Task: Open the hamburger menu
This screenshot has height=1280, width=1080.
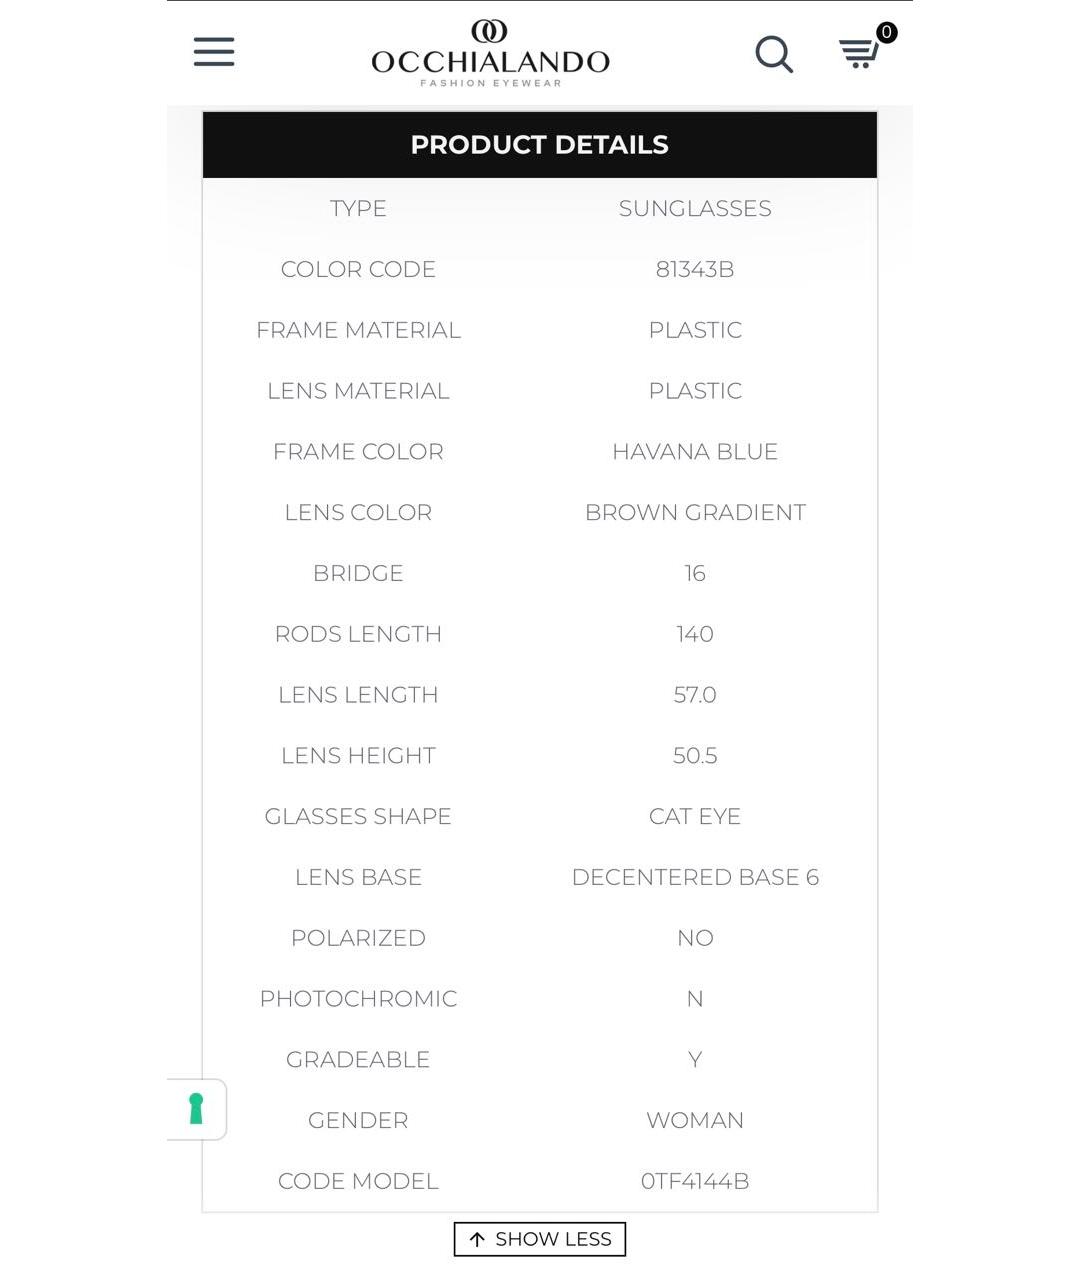Action: [214, 52]
